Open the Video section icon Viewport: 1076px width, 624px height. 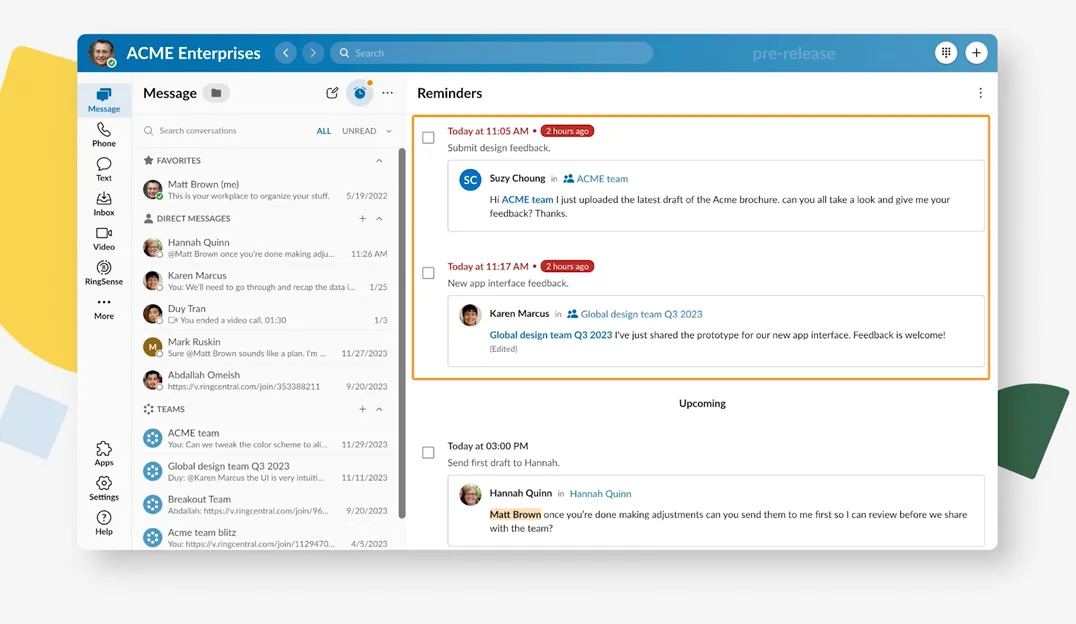coord(104,238)
